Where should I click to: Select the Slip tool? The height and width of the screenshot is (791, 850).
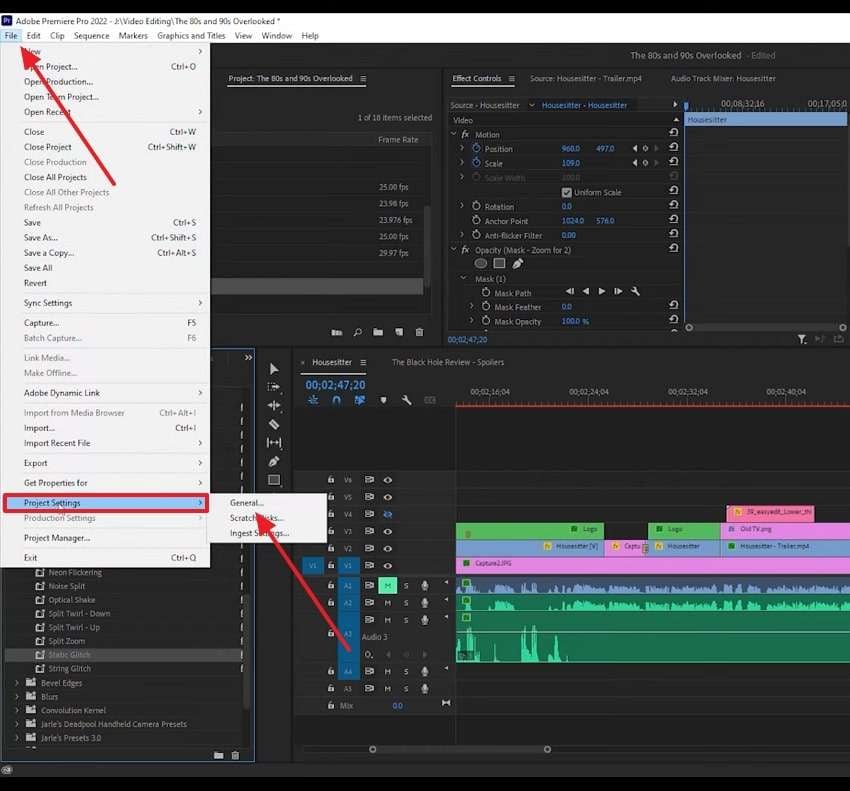tap(274, 443)
